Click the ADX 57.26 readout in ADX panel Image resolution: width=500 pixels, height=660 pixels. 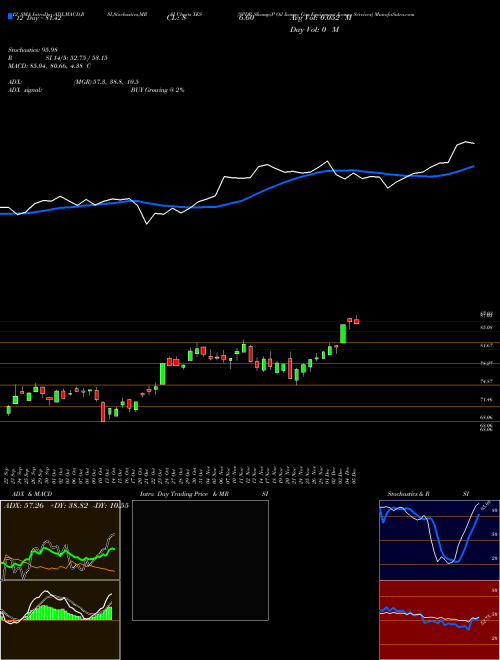[24, 506]
